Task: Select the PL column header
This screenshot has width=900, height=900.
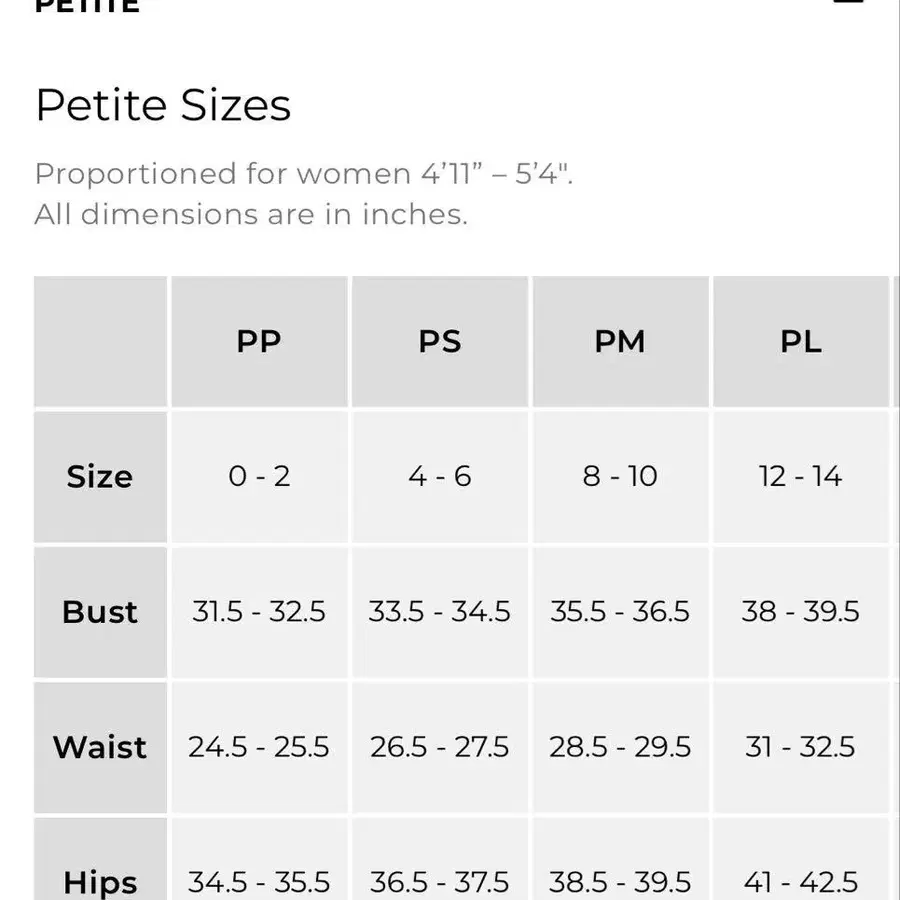Action: [801, 342]
